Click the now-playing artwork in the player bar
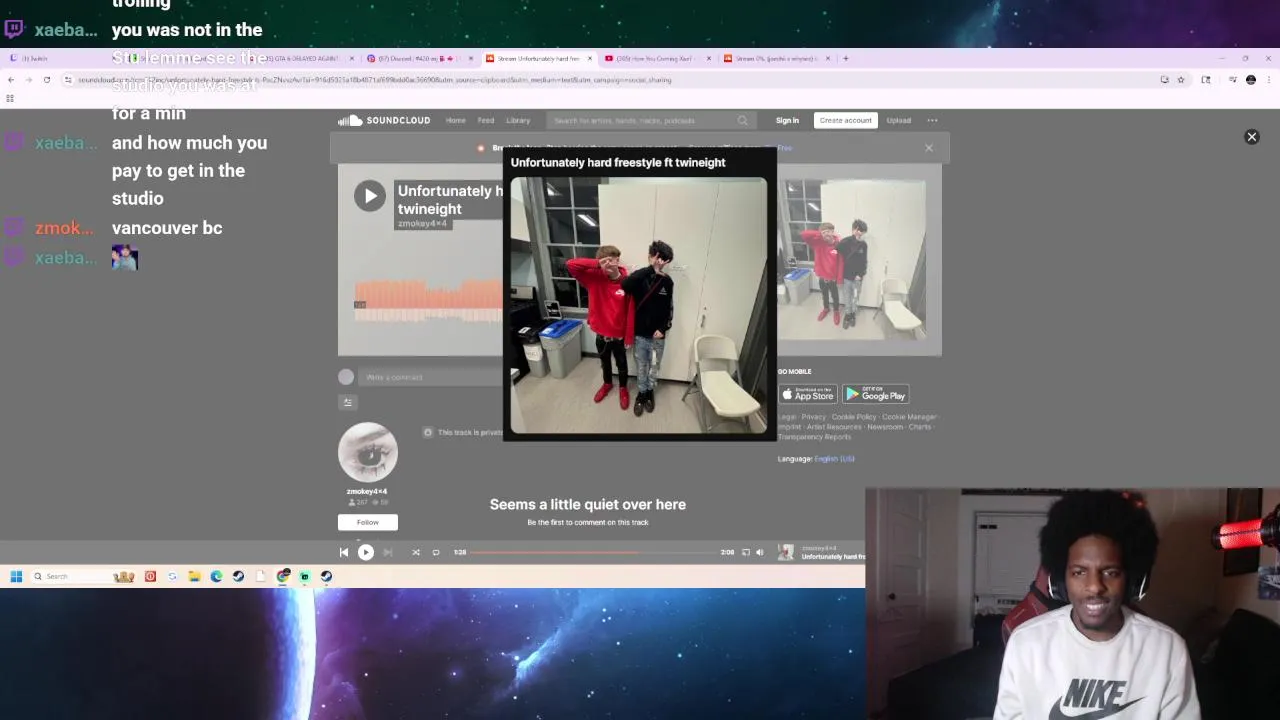 [786, 552]
